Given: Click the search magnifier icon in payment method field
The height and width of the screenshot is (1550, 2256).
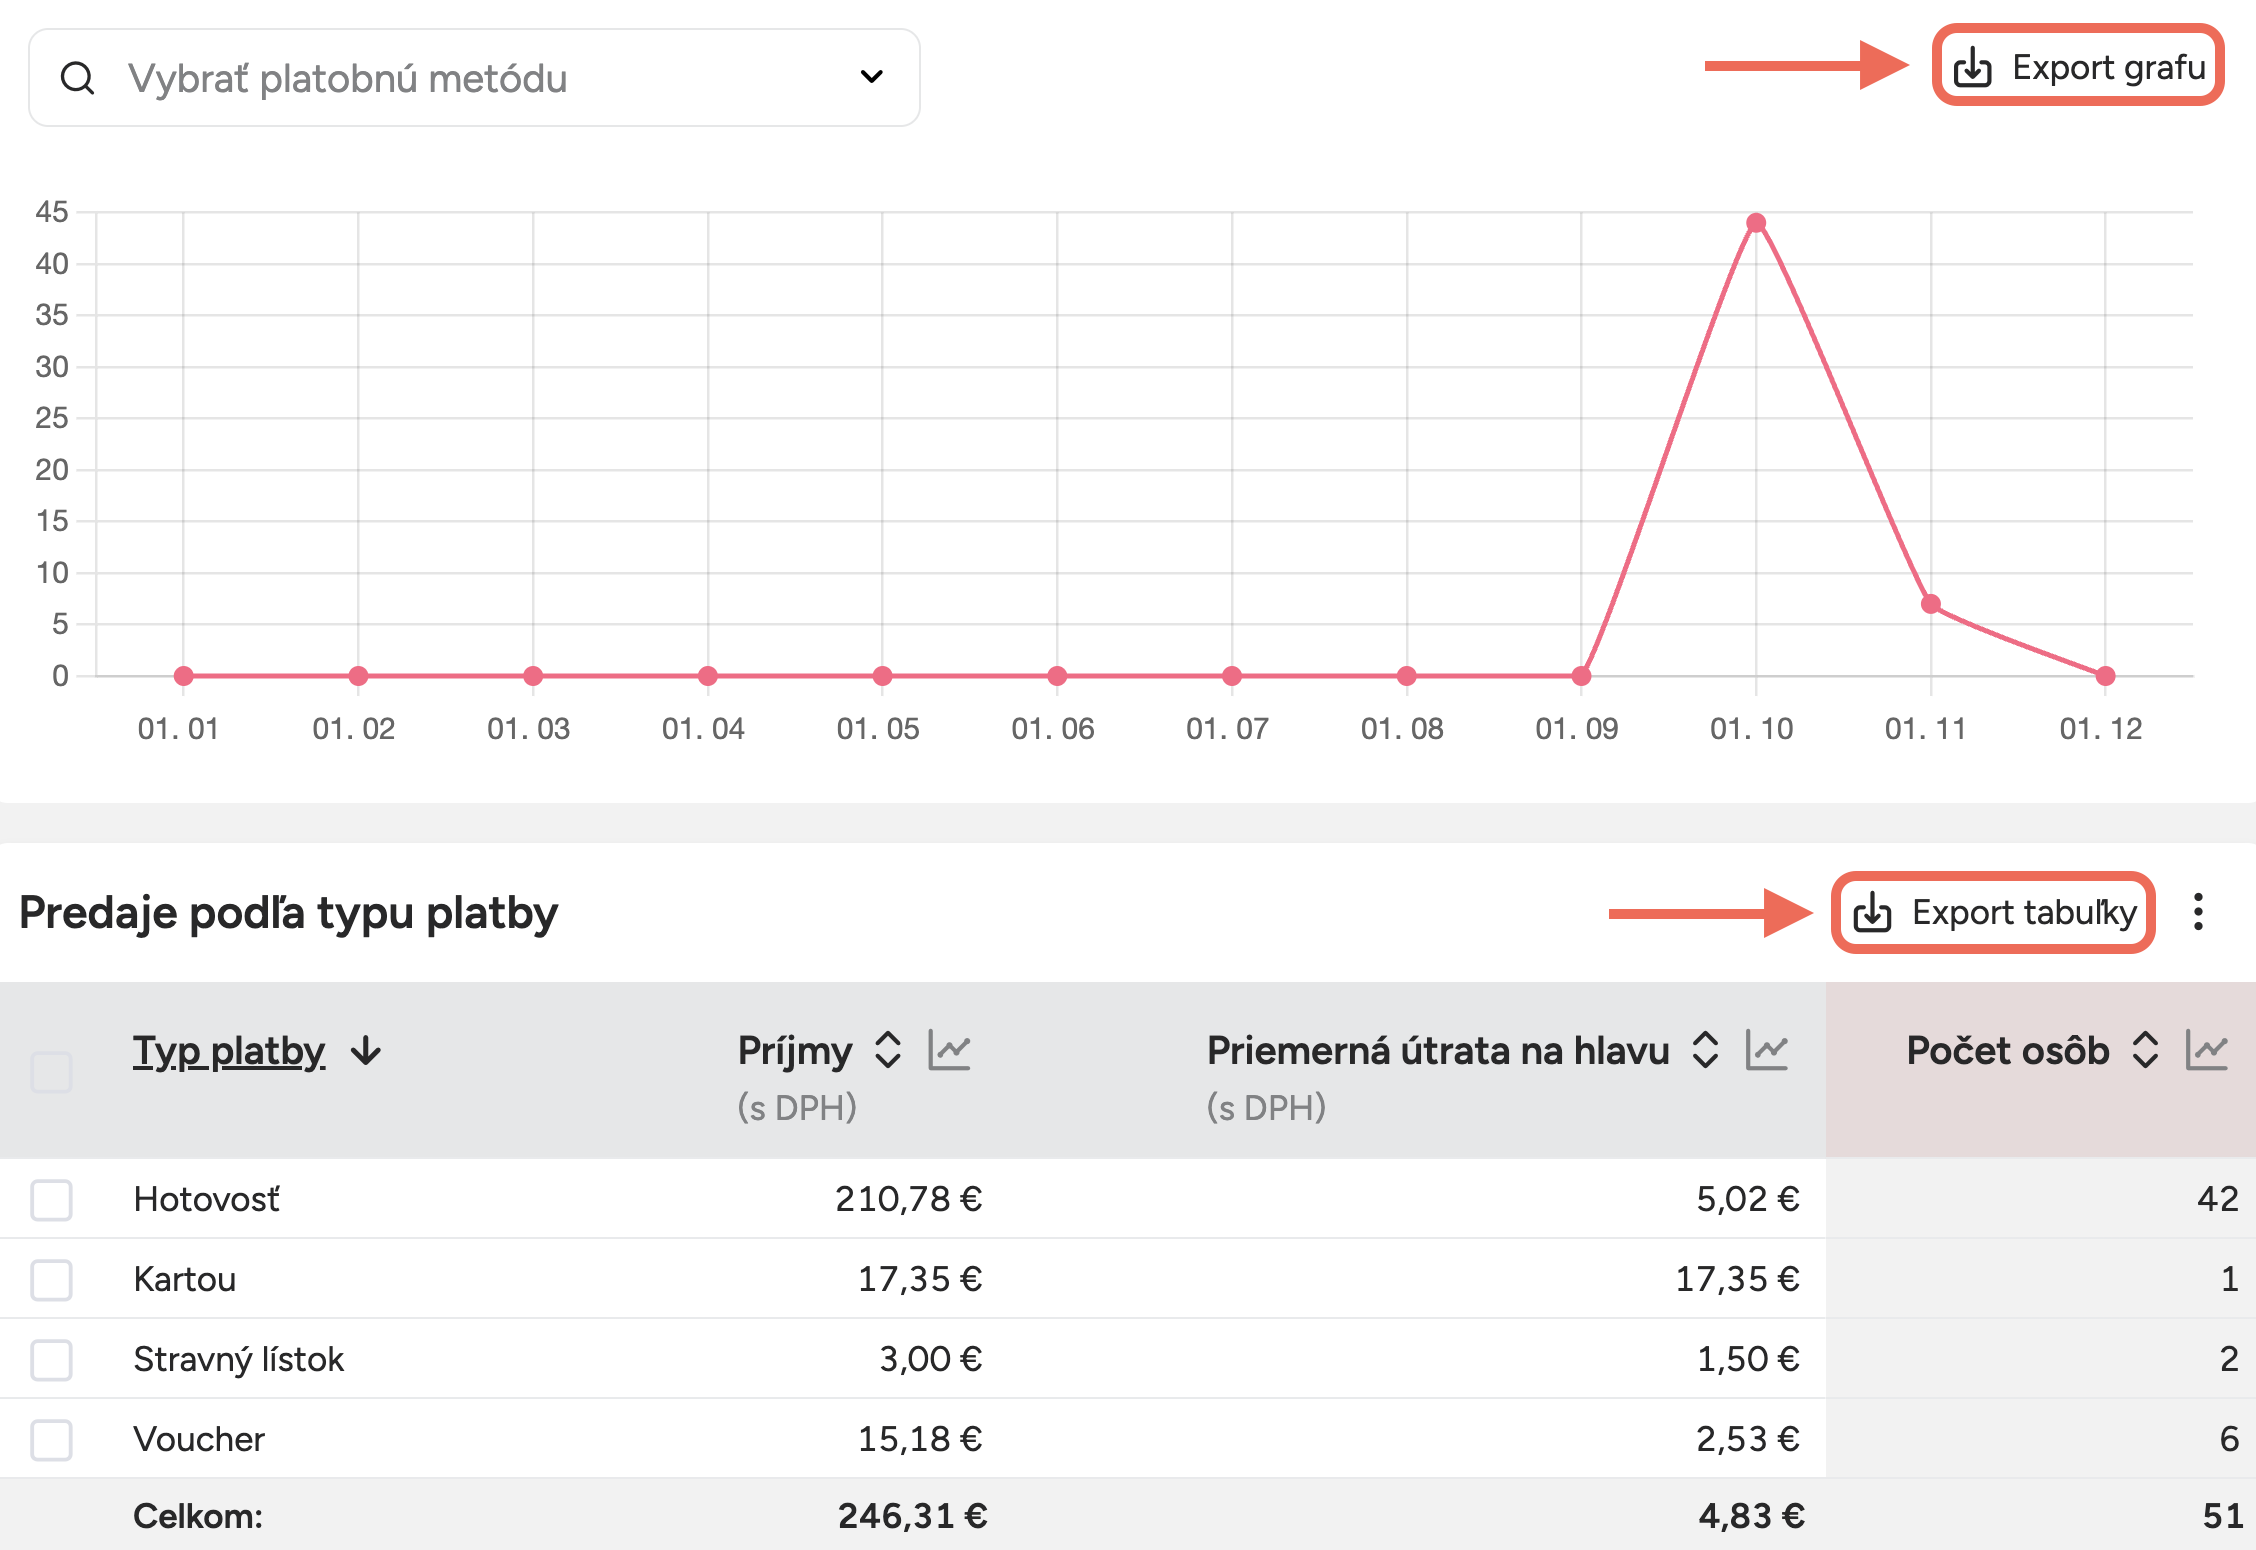Looking at the screenshot, I should click(x=77, y=78).
